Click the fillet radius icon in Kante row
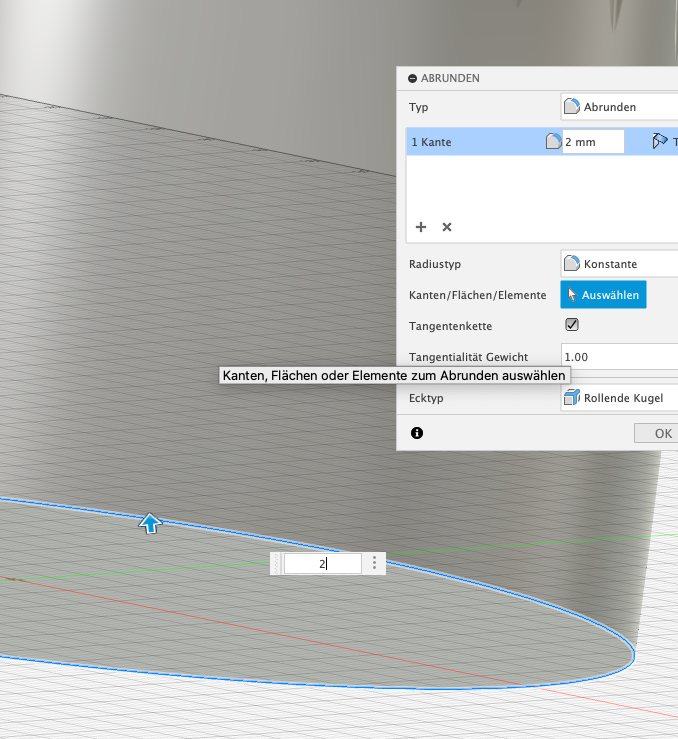 tap(552, 142)
